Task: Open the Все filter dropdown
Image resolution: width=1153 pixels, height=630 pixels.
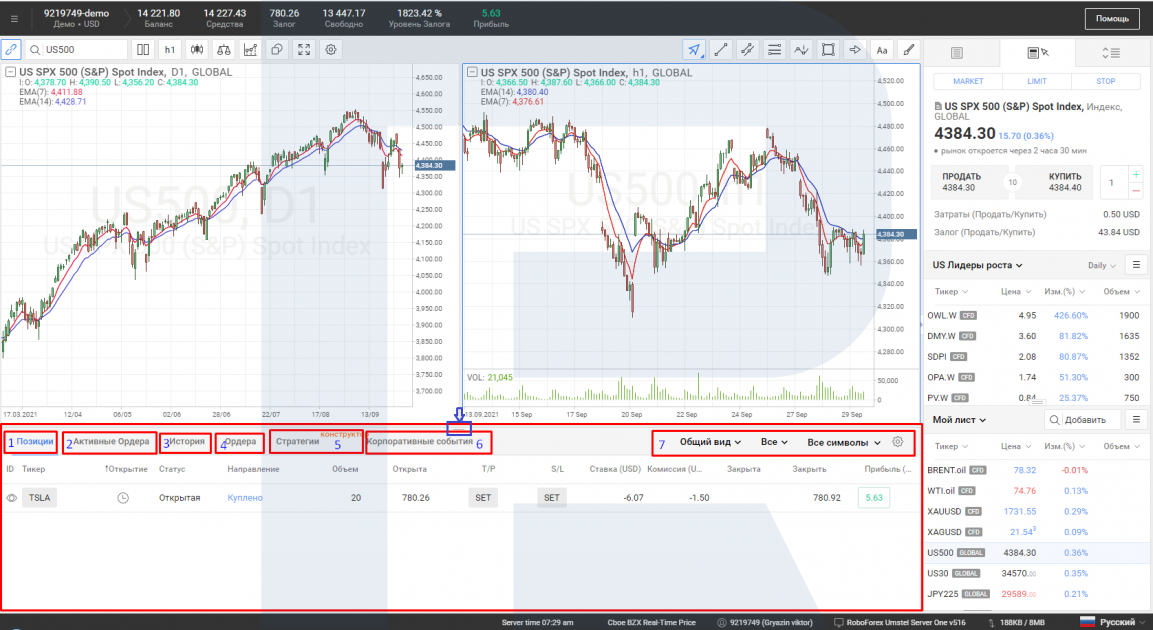Action: [774, 442]
